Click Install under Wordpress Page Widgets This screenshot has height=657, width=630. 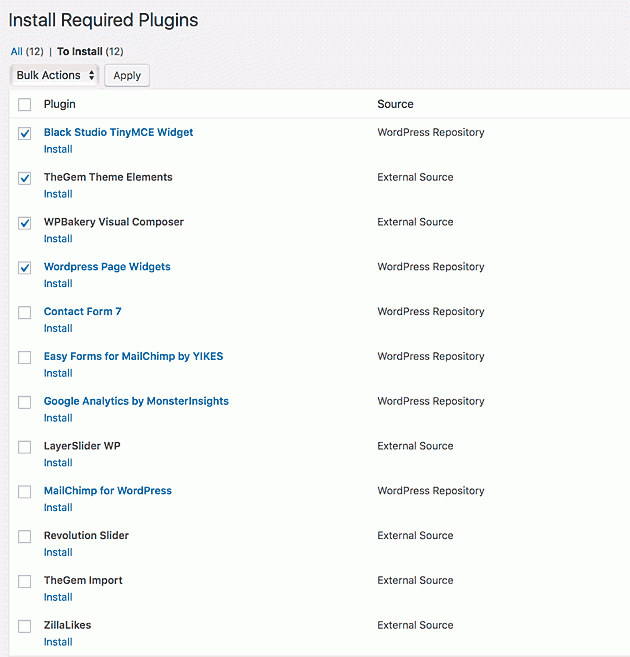[x=58, y=284]
